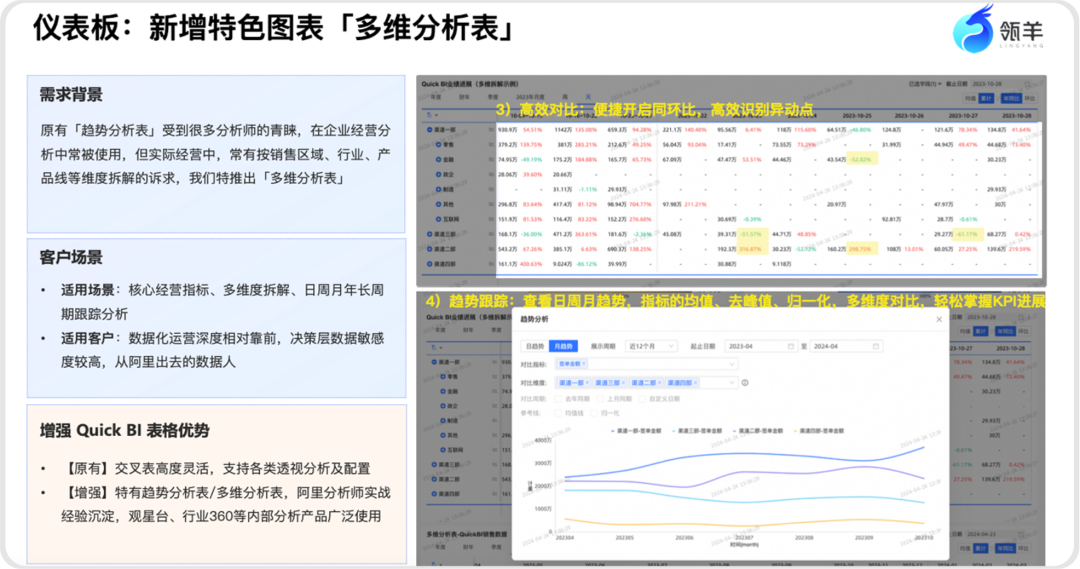1080x569 pixels.
Task: Switch to 2023年月度 tab in 高效对比 table
Action: (530, 98)
